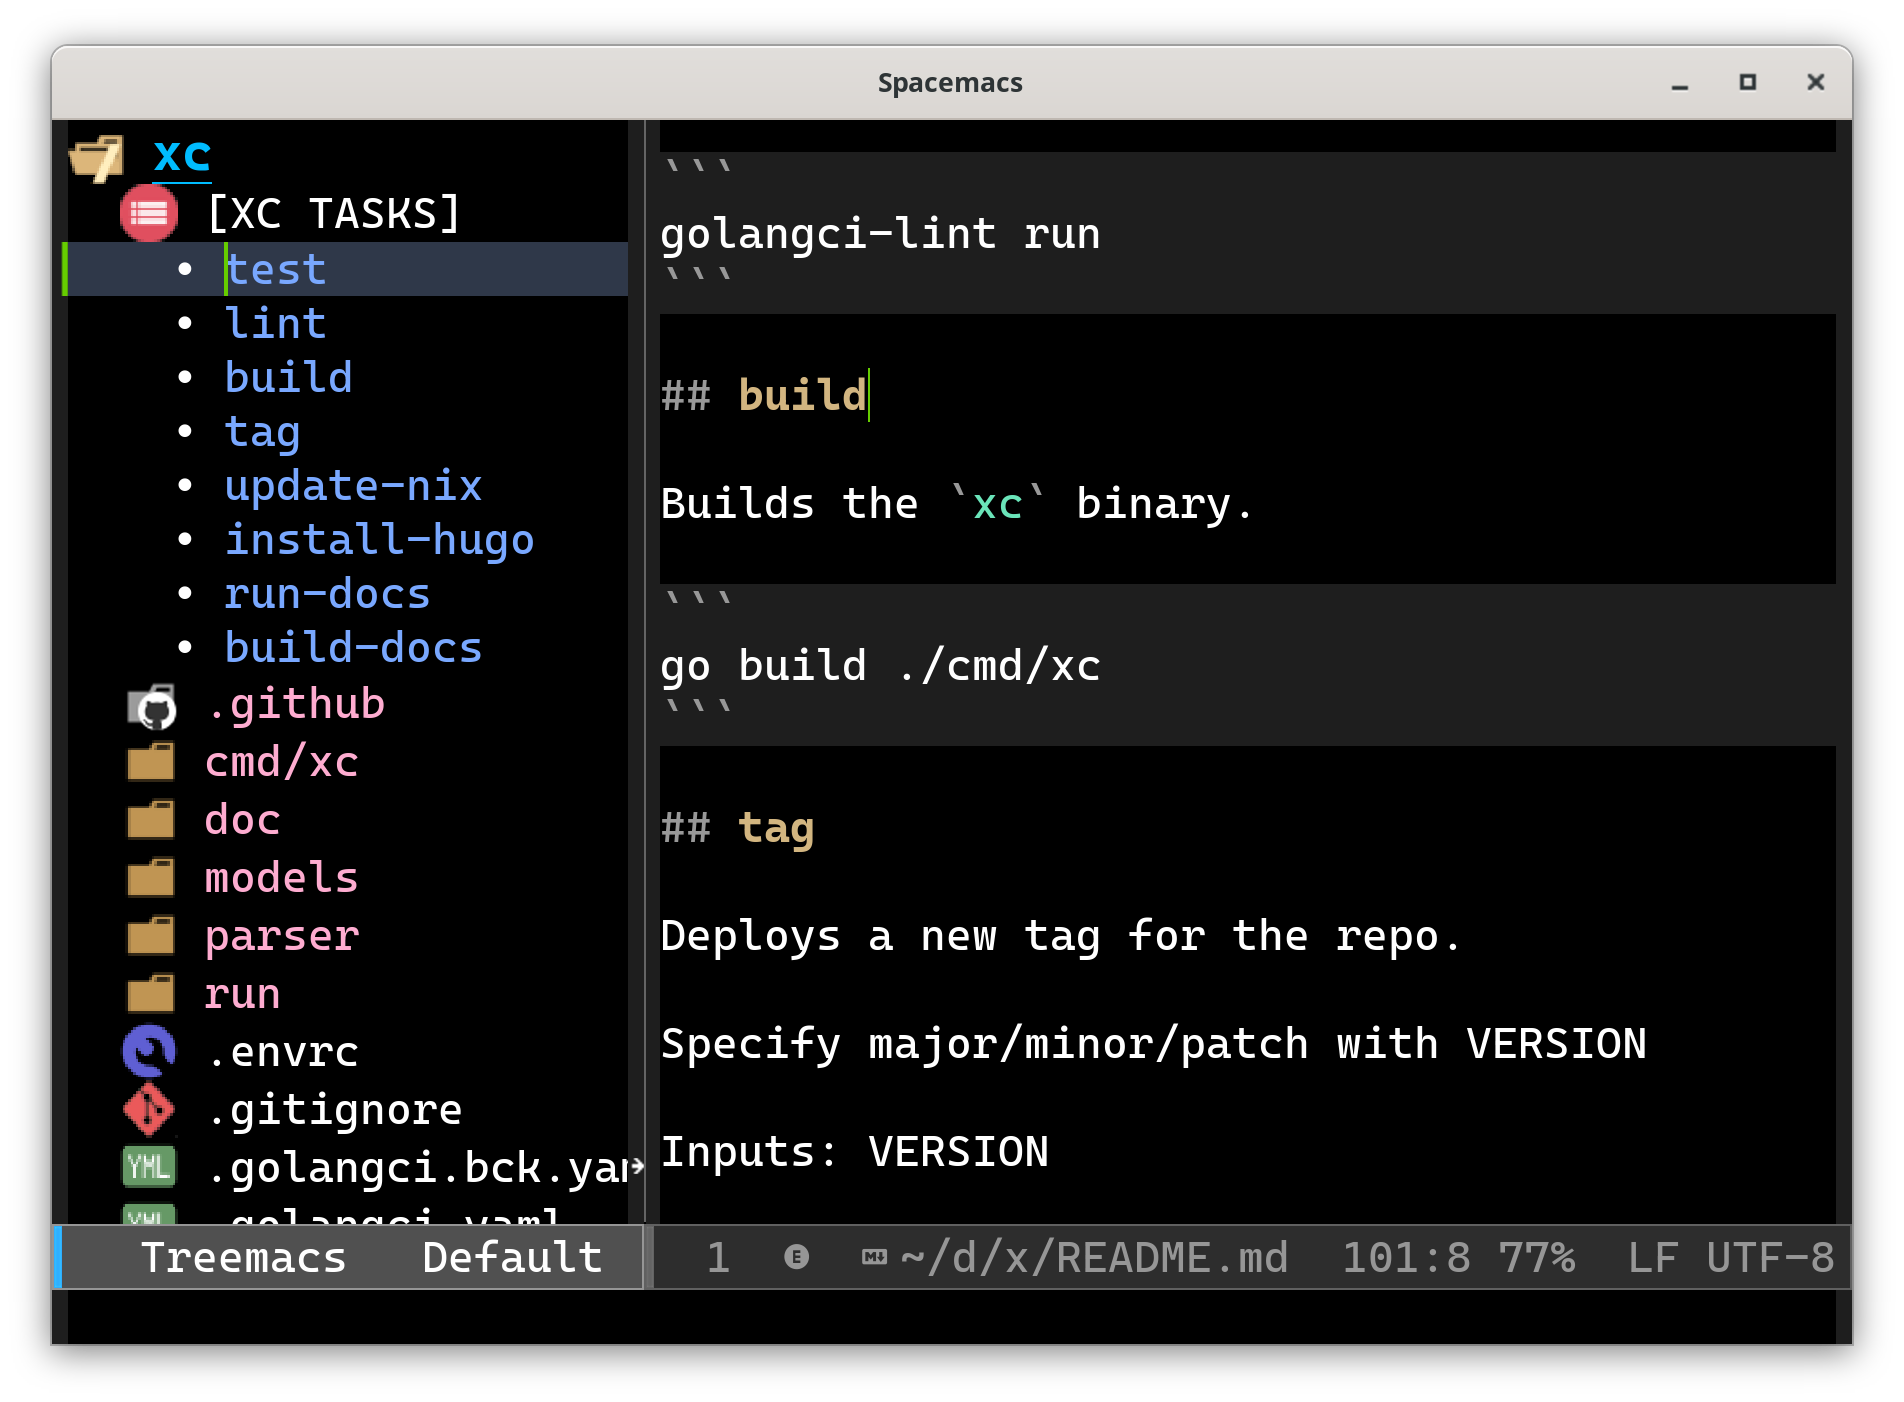Close the Spacemacs window

[x=1816, y=83]
